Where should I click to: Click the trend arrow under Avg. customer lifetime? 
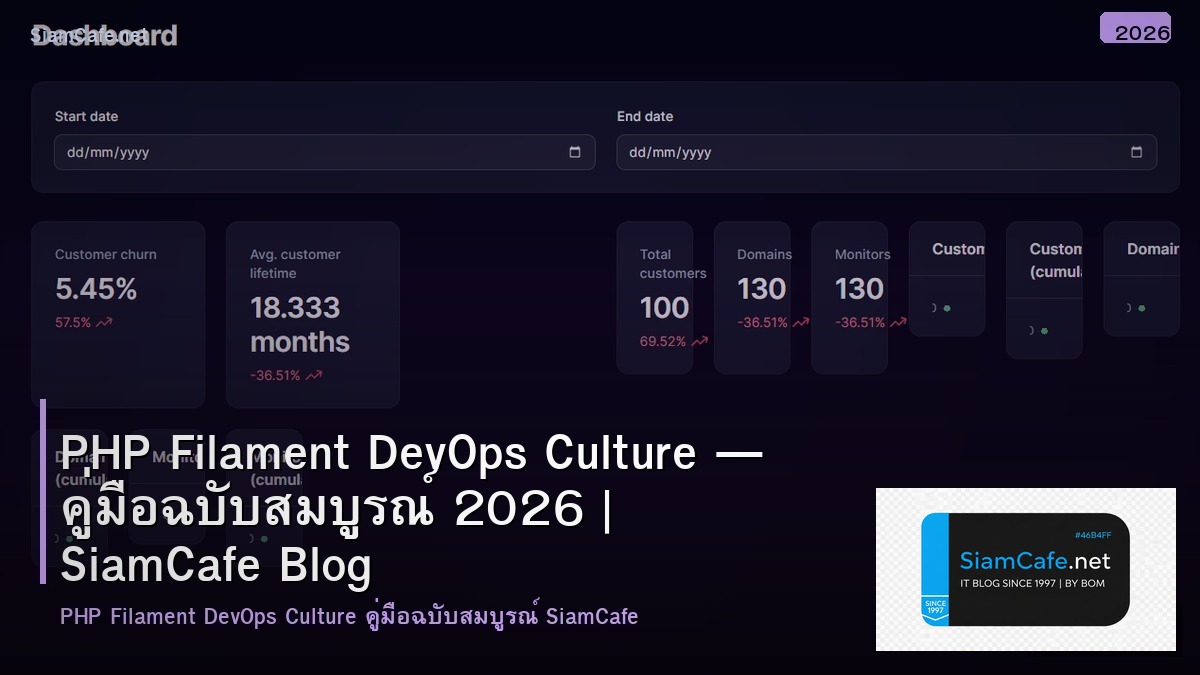point(312,375)
